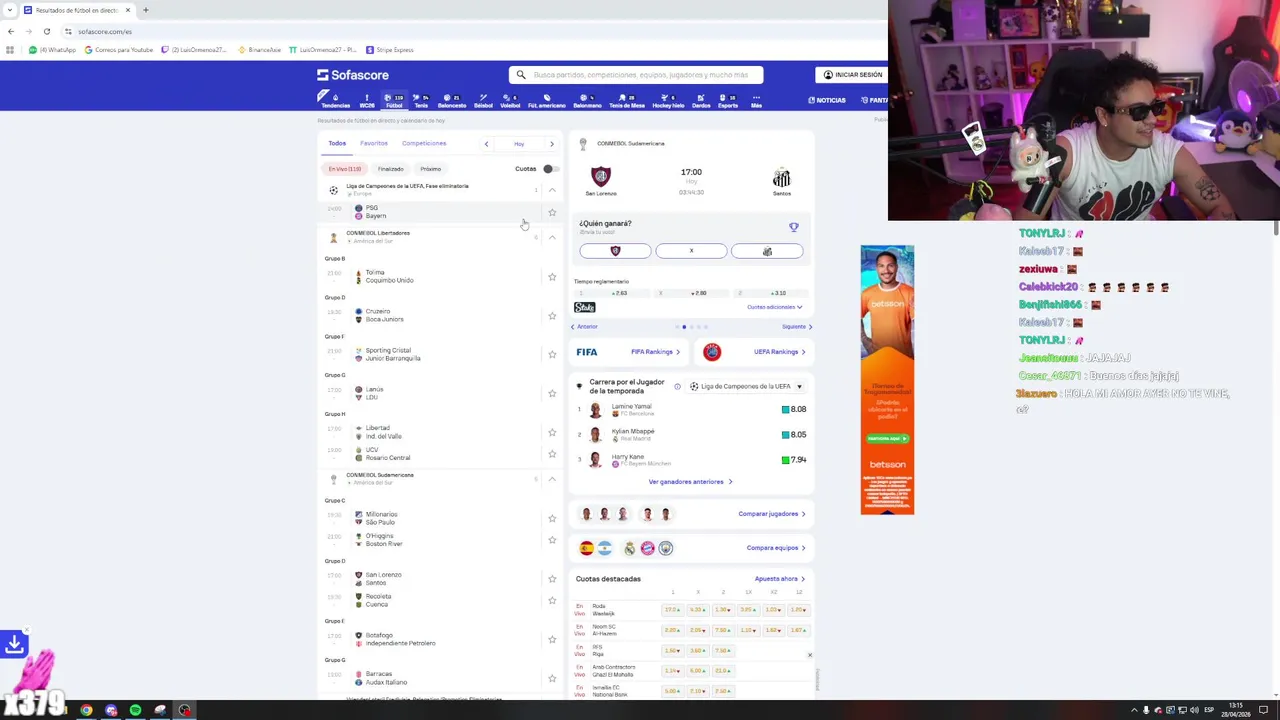Open the Balonmano sport category
This screenshot has height=720, width=1280.
(587, 100)
